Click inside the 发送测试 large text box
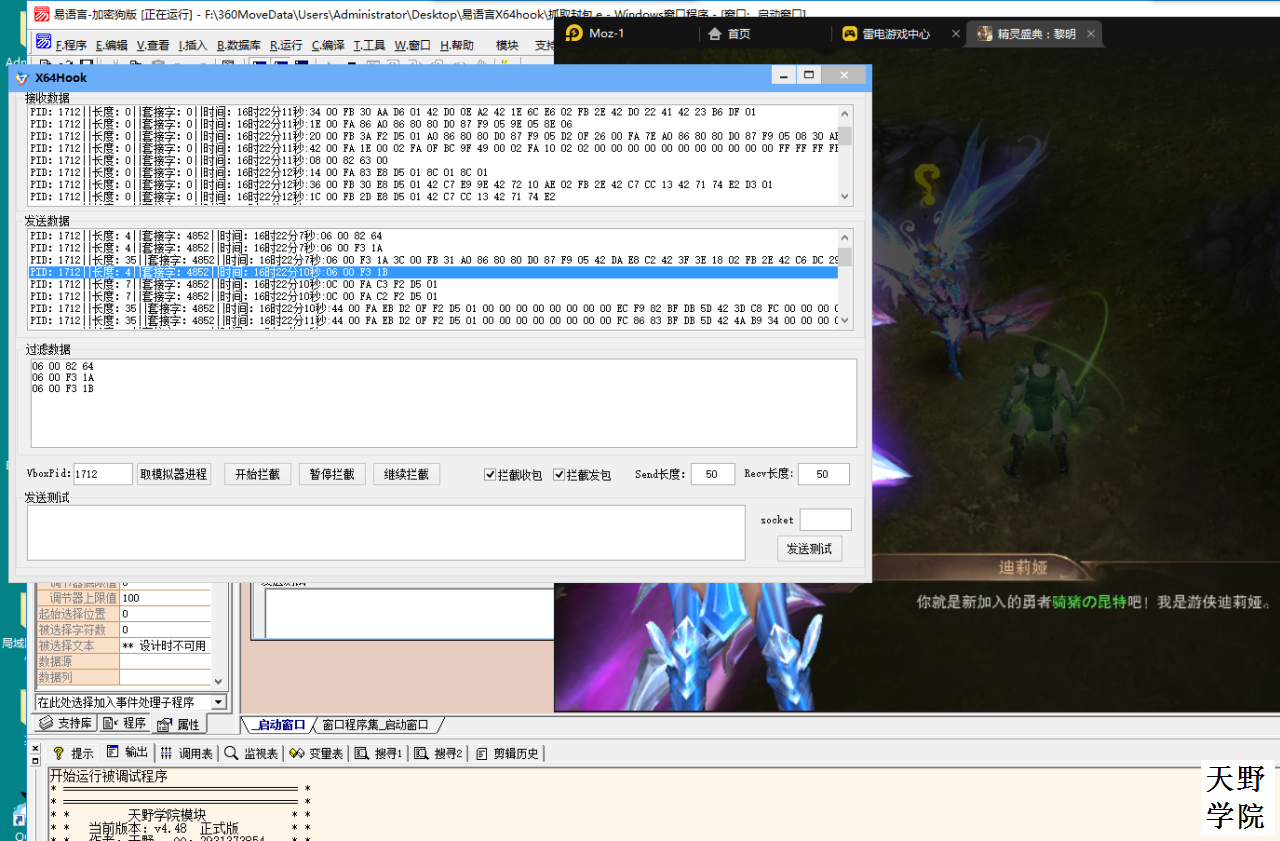The image size is (1280, 841). pos(386,532)
